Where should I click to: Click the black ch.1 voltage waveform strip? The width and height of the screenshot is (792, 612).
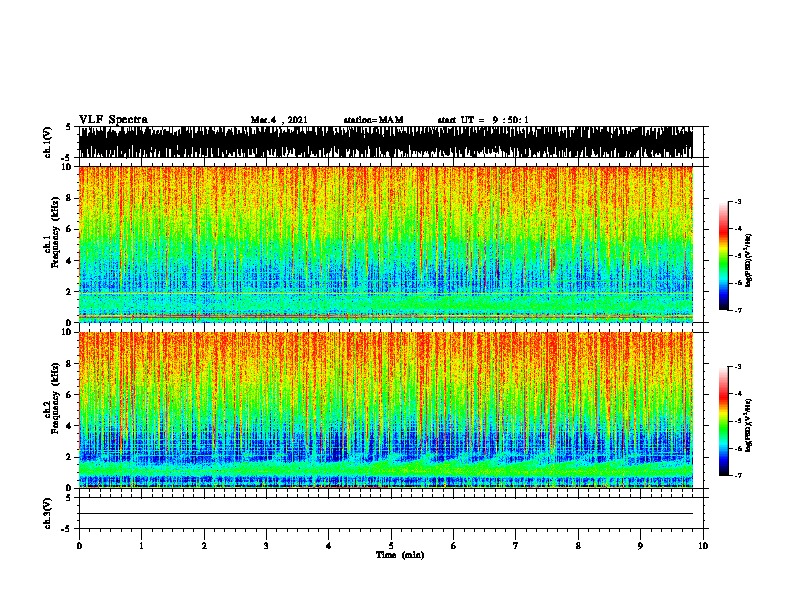pyautogui.click(x=386, y=142)
